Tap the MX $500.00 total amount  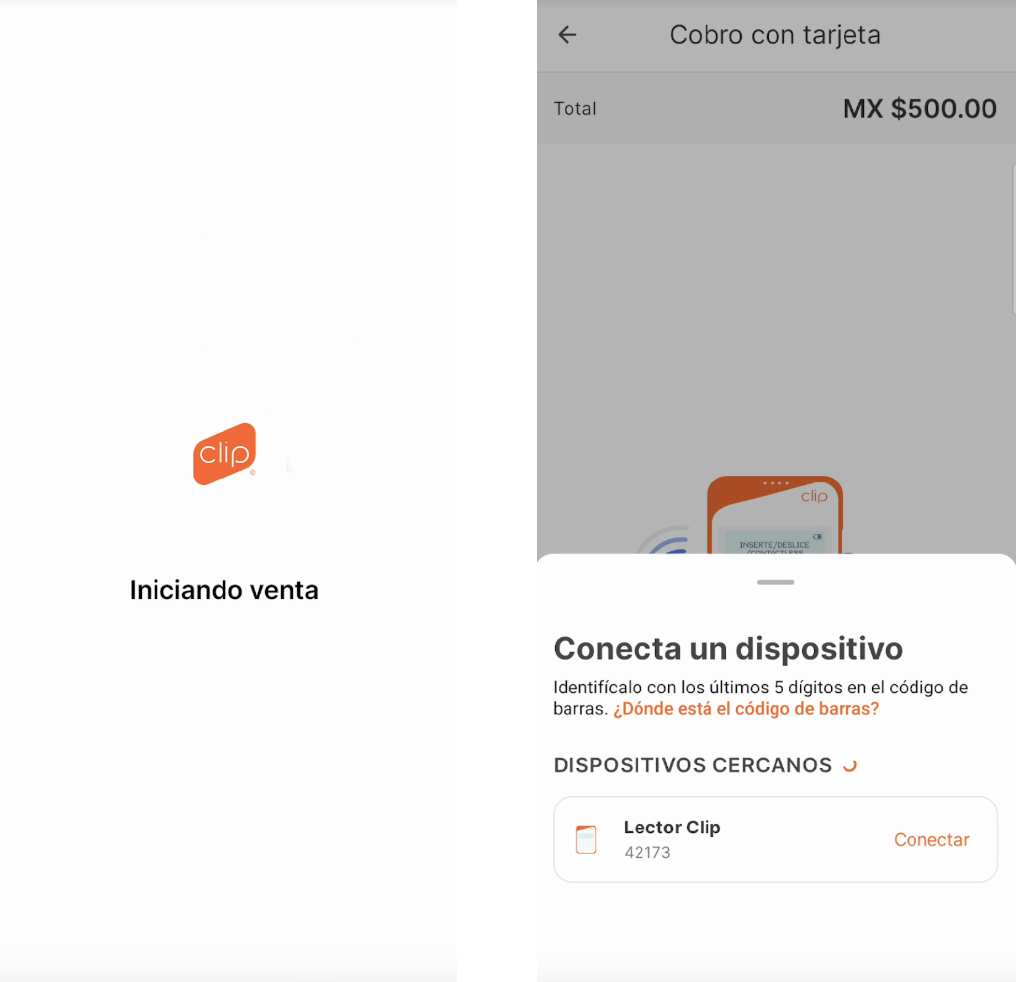[x=919, y=108]
